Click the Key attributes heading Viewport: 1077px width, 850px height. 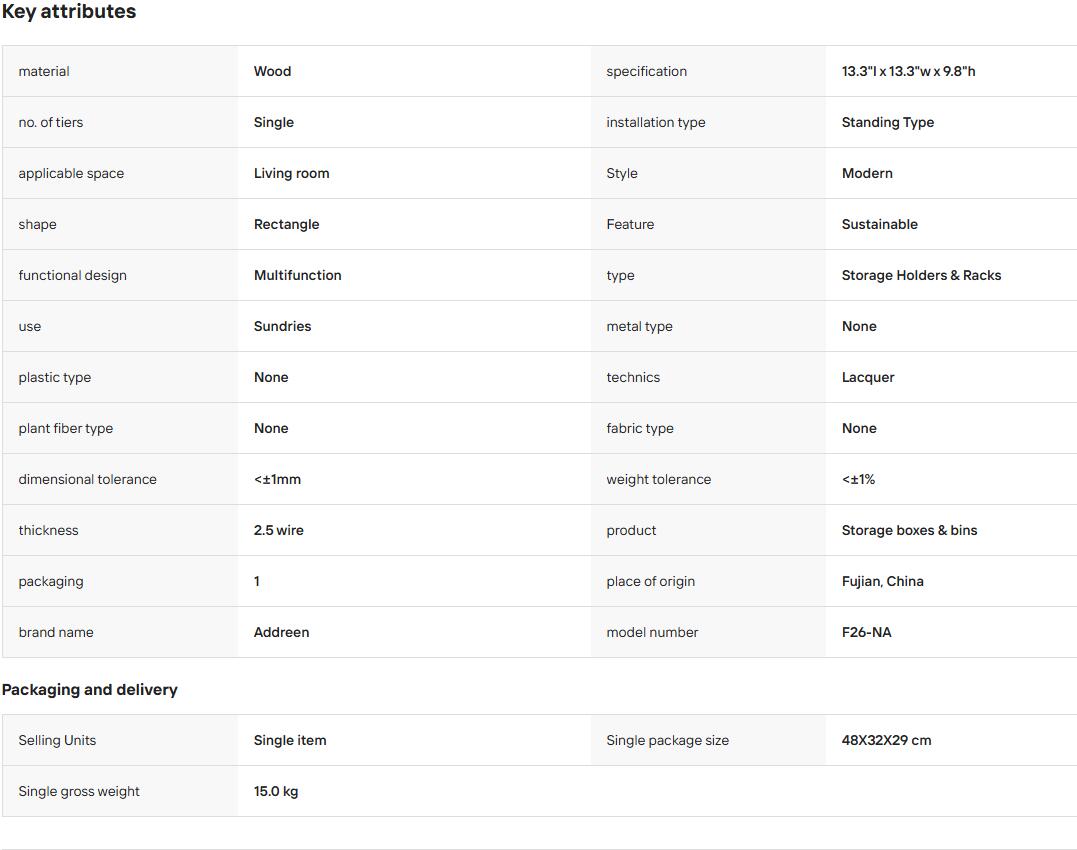click(69, 12)
